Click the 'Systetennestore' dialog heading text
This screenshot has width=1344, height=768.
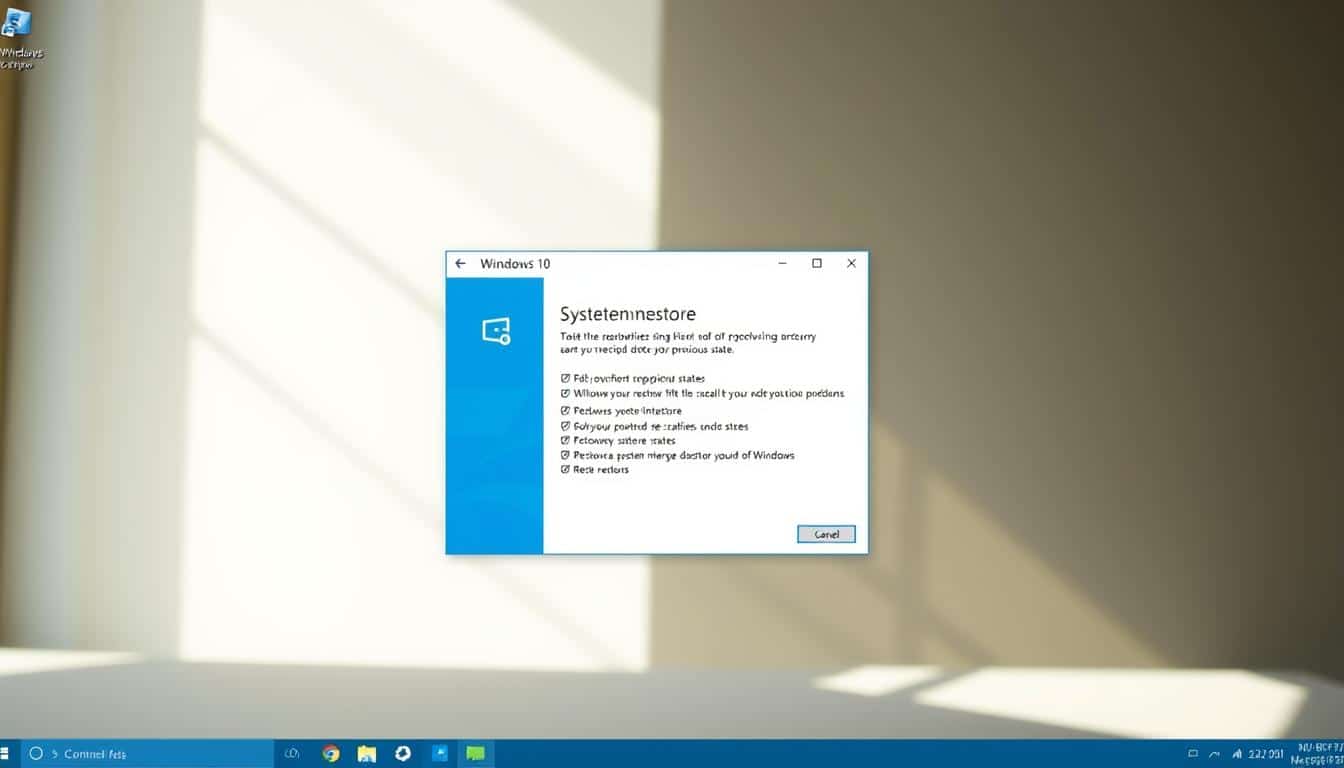[x=628, y=315]
